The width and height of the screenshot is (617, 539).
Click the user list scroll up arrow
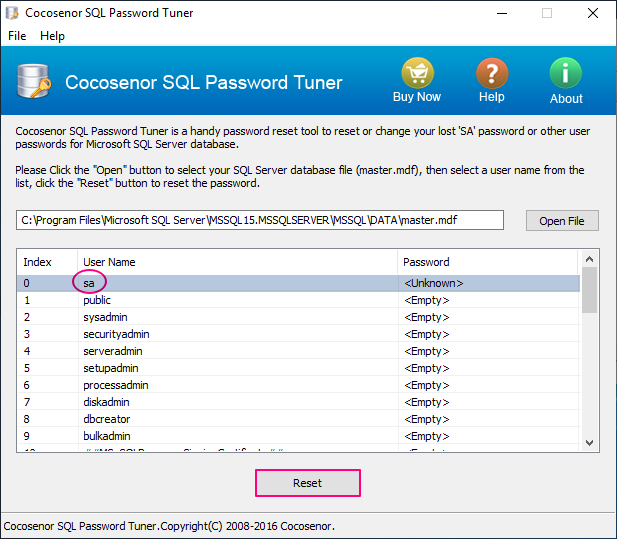[589, 259]
